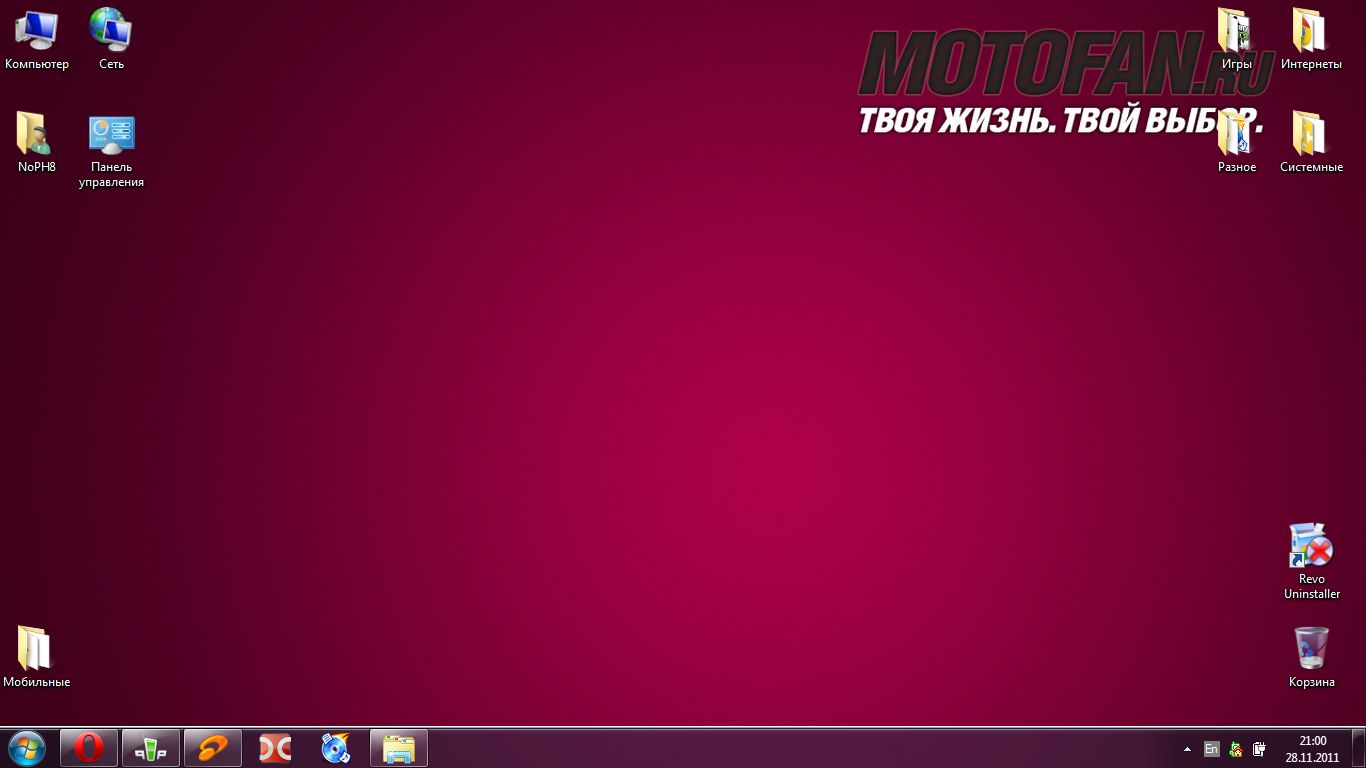Open Windows Explorer from the taskbar
Screen dimensions: 1366x768
coord(399,748)
